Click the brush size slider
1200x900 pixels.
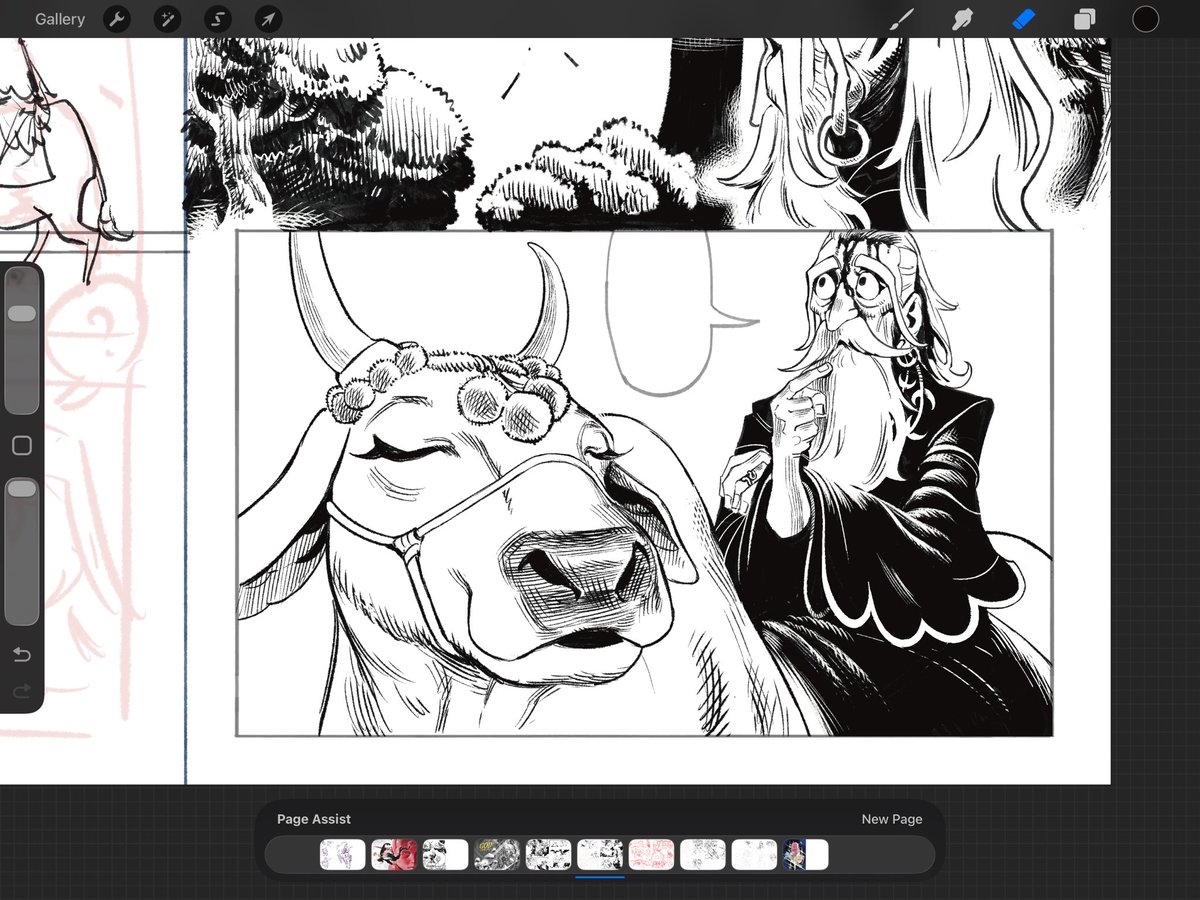[x=22, y=340]
